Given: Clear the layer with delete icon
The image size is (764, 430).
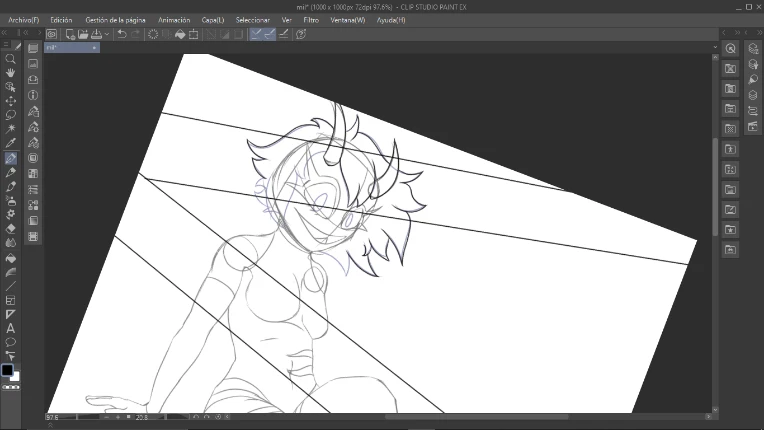Looking at the screenshot, I should pyautogui.click(x=153, y=34).
